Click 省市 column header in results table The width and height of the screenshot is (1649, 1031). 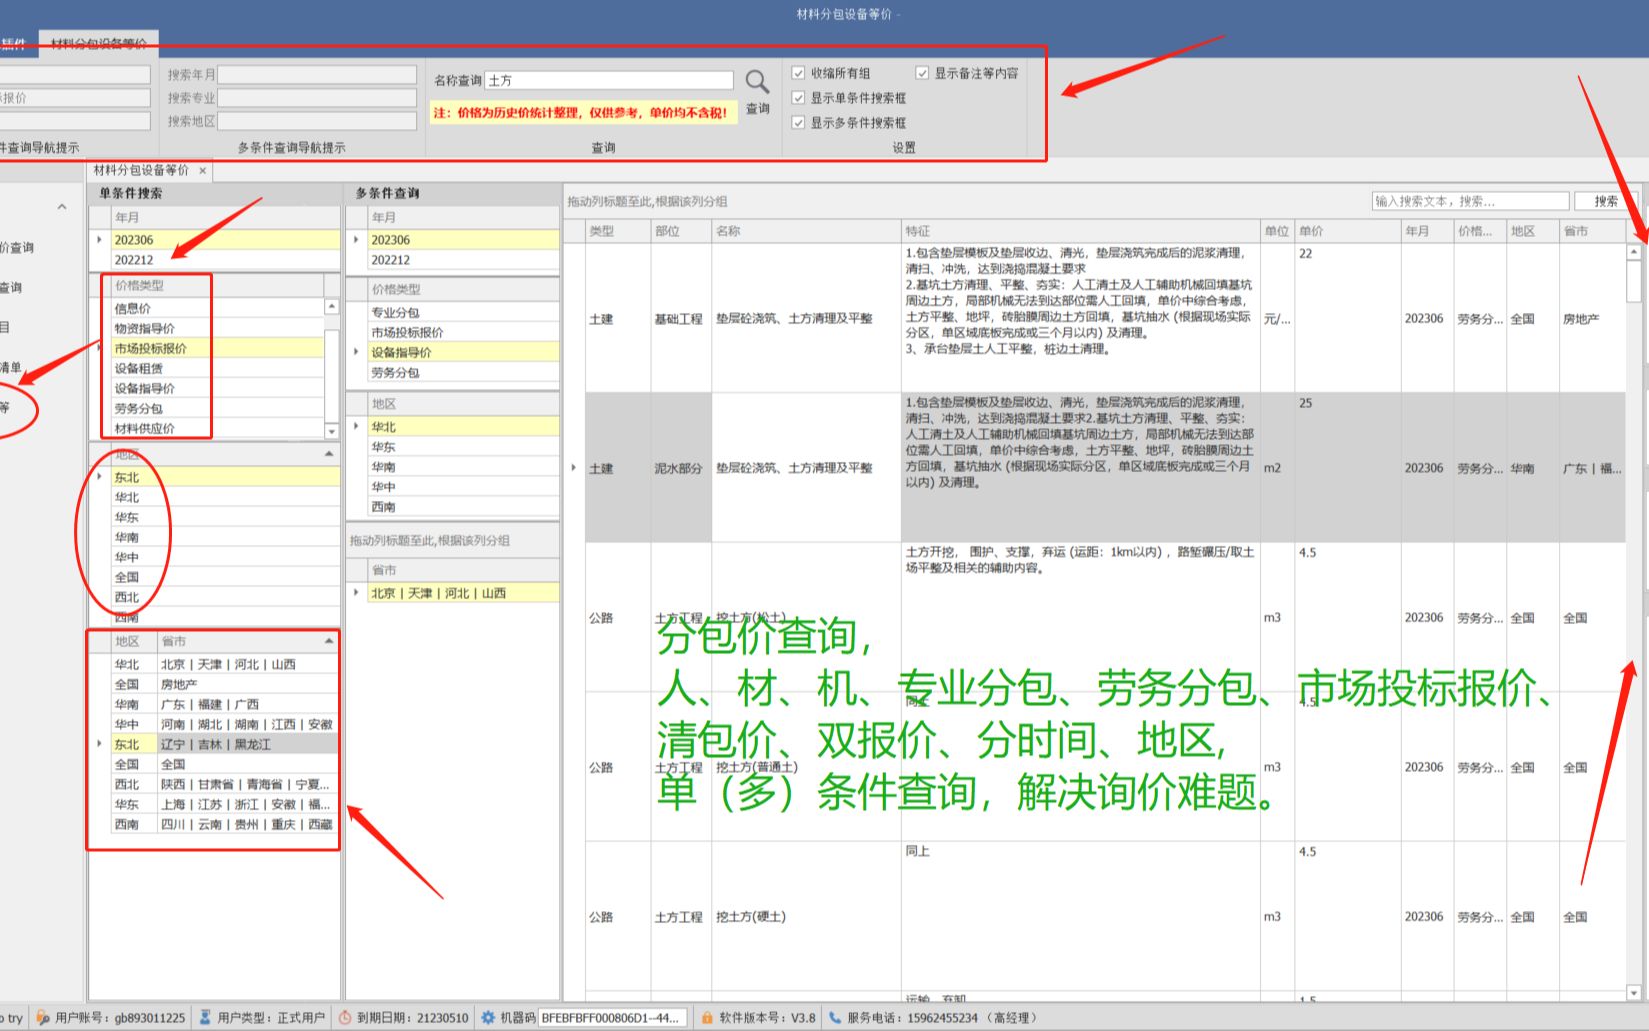click(1592, 231)
